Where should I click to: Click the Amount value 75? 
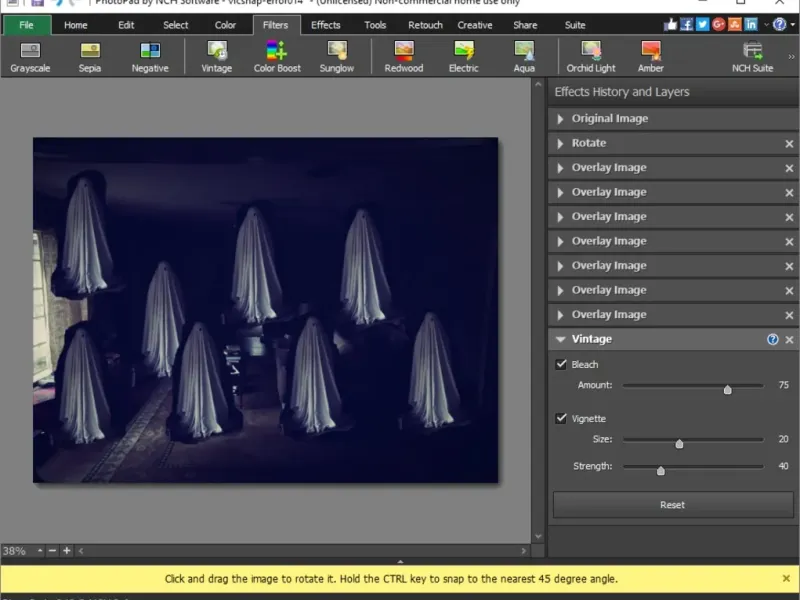click(x=784, y=385)
